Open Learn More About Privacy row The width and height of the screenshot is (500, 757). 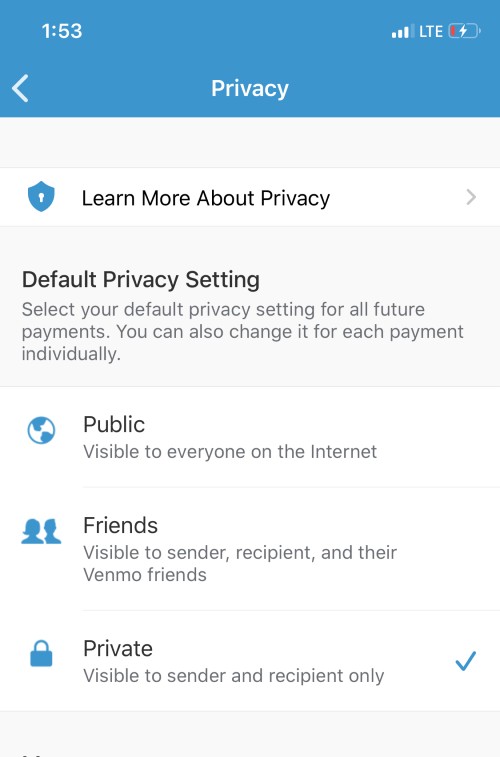pos(250,197)
